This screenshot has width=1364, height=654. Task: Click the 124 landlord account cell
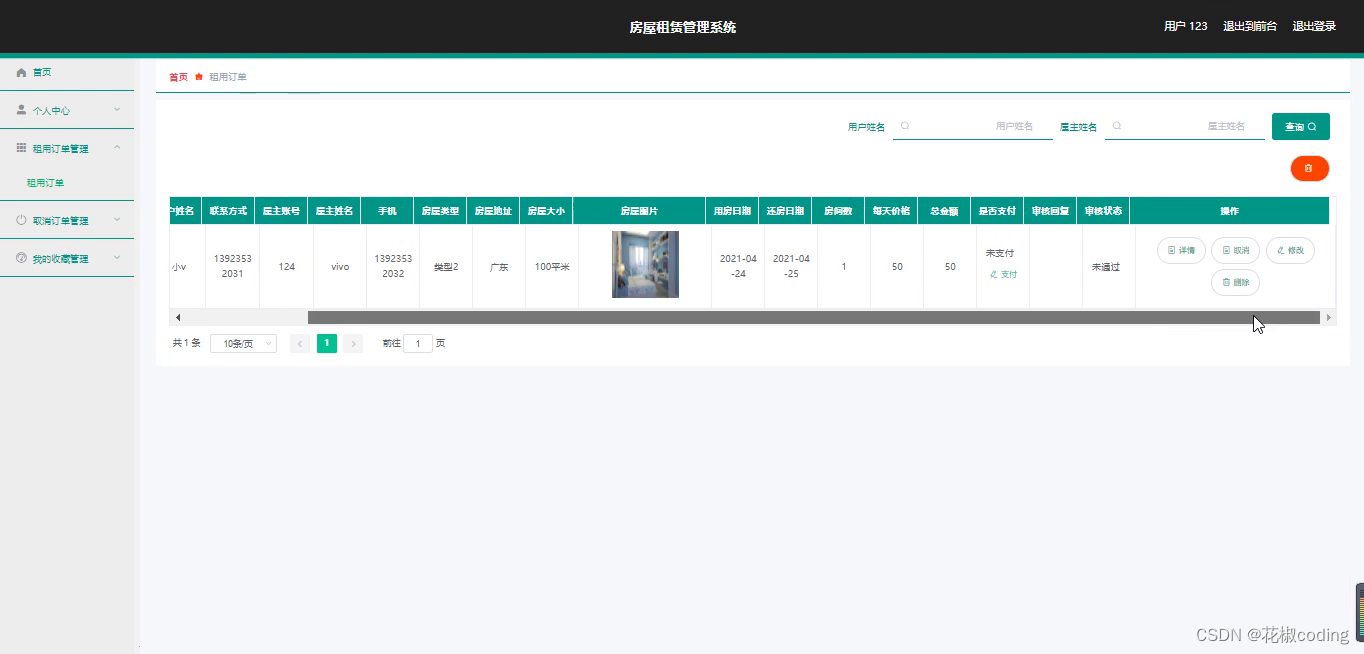(286, 266)
